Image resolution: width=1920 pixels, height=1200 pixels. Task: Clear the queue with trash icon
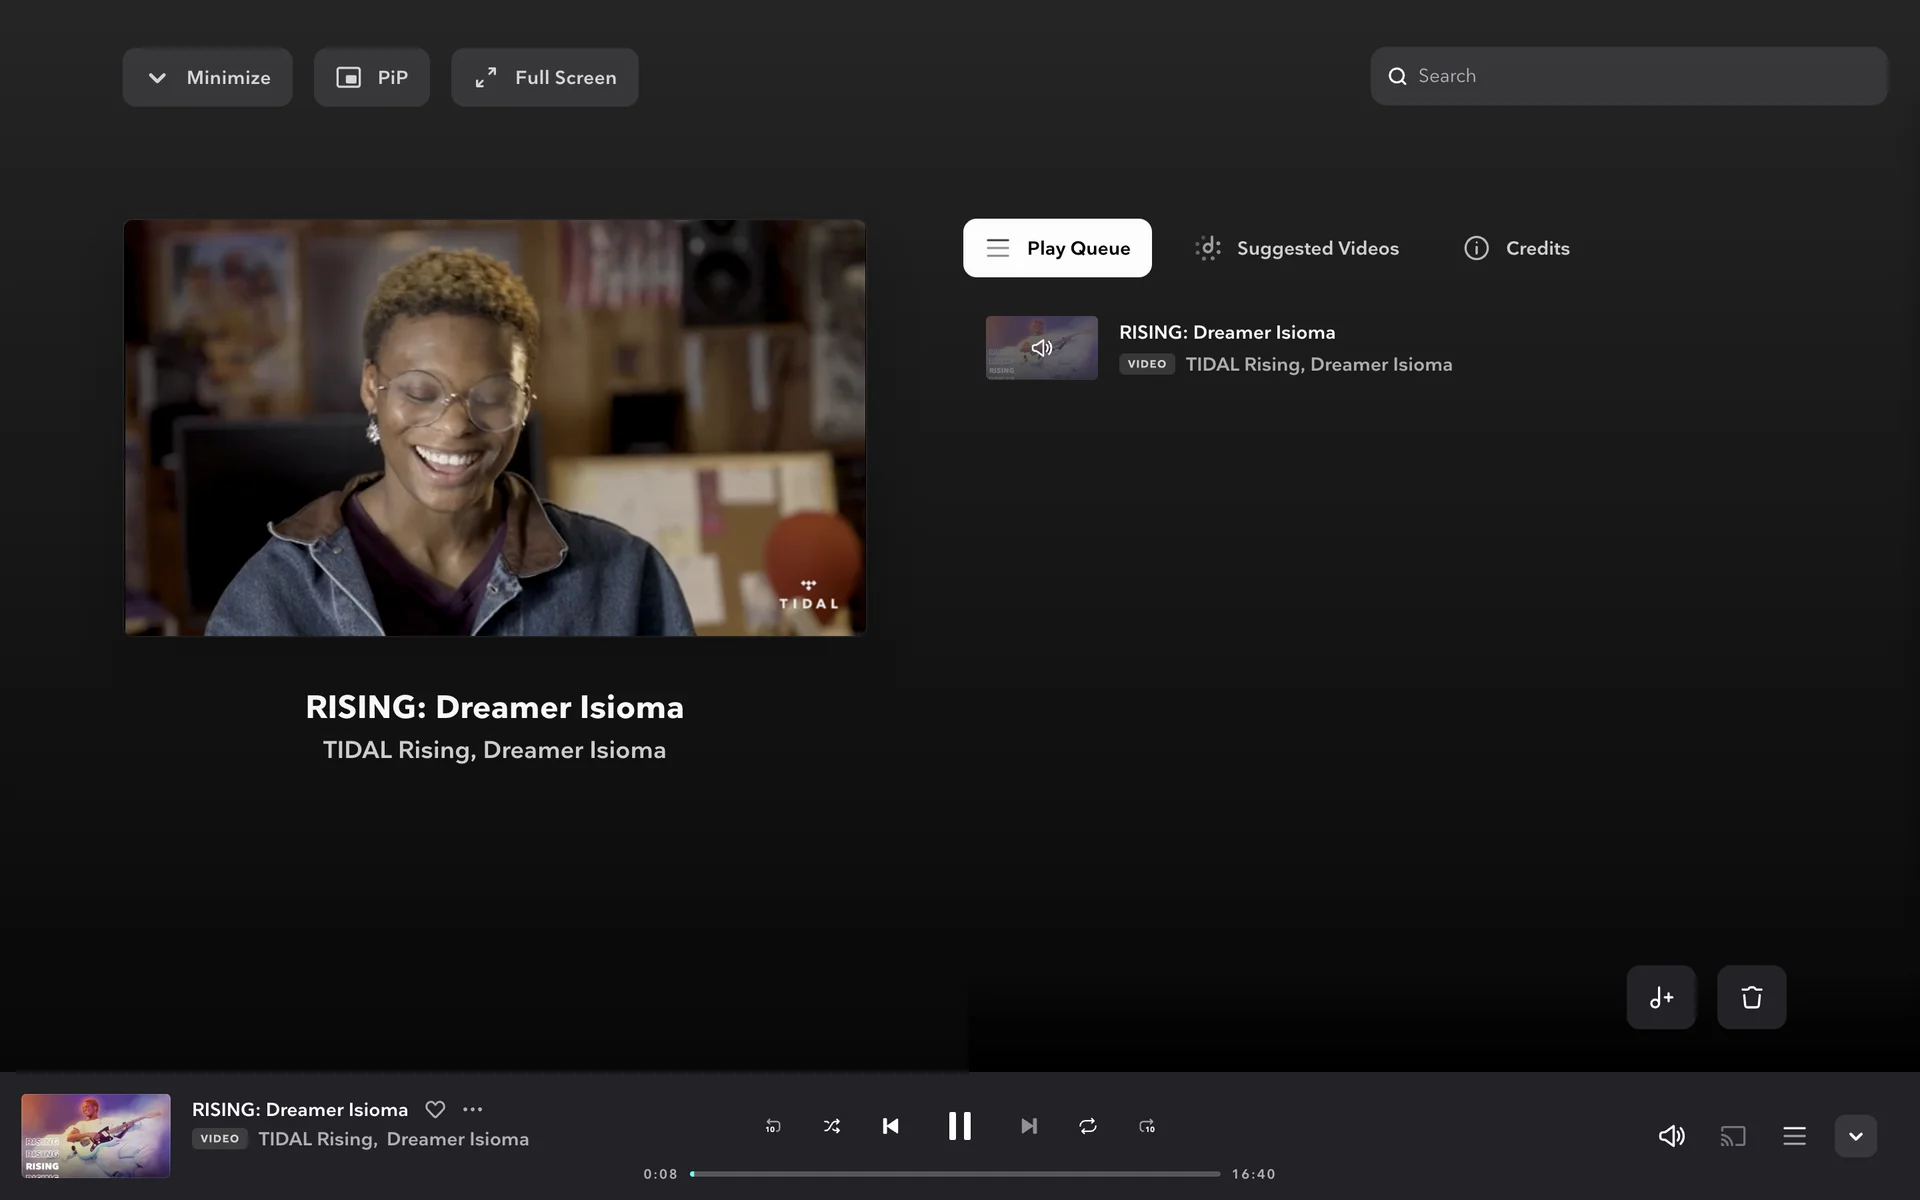[1751, 997]
